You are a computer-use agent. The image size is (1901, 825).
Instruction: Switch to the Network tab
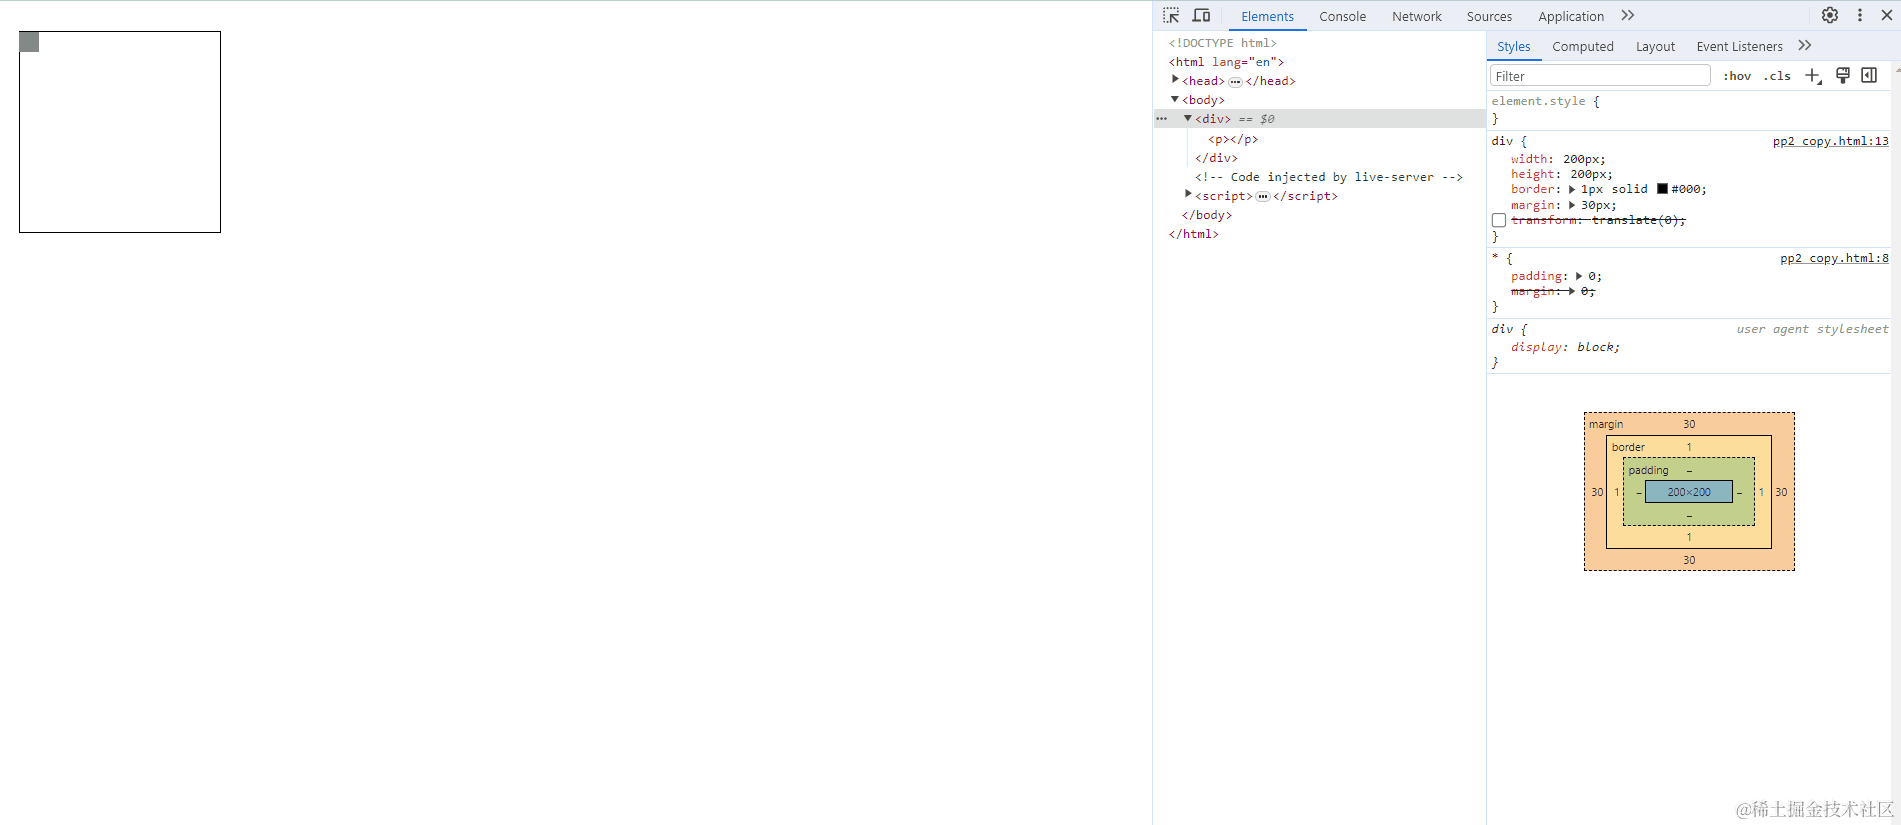1417,16
